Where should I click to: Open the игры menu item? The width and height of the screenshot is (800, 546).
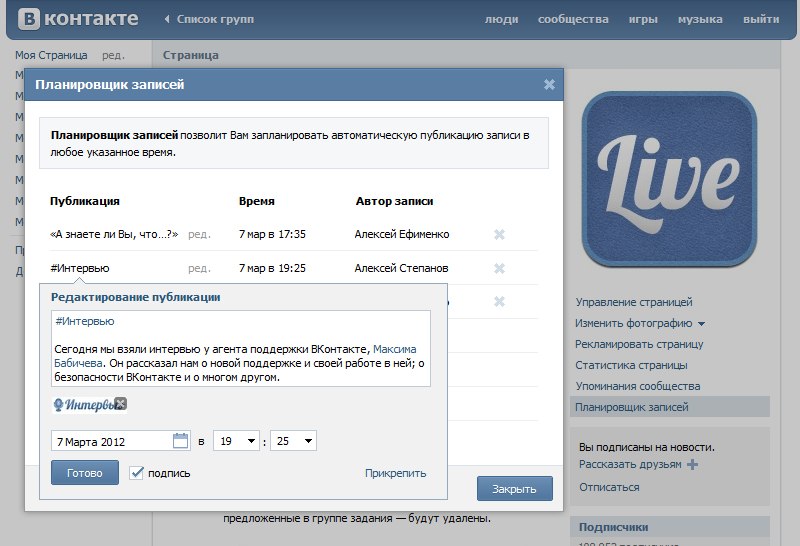click(643, 19)
